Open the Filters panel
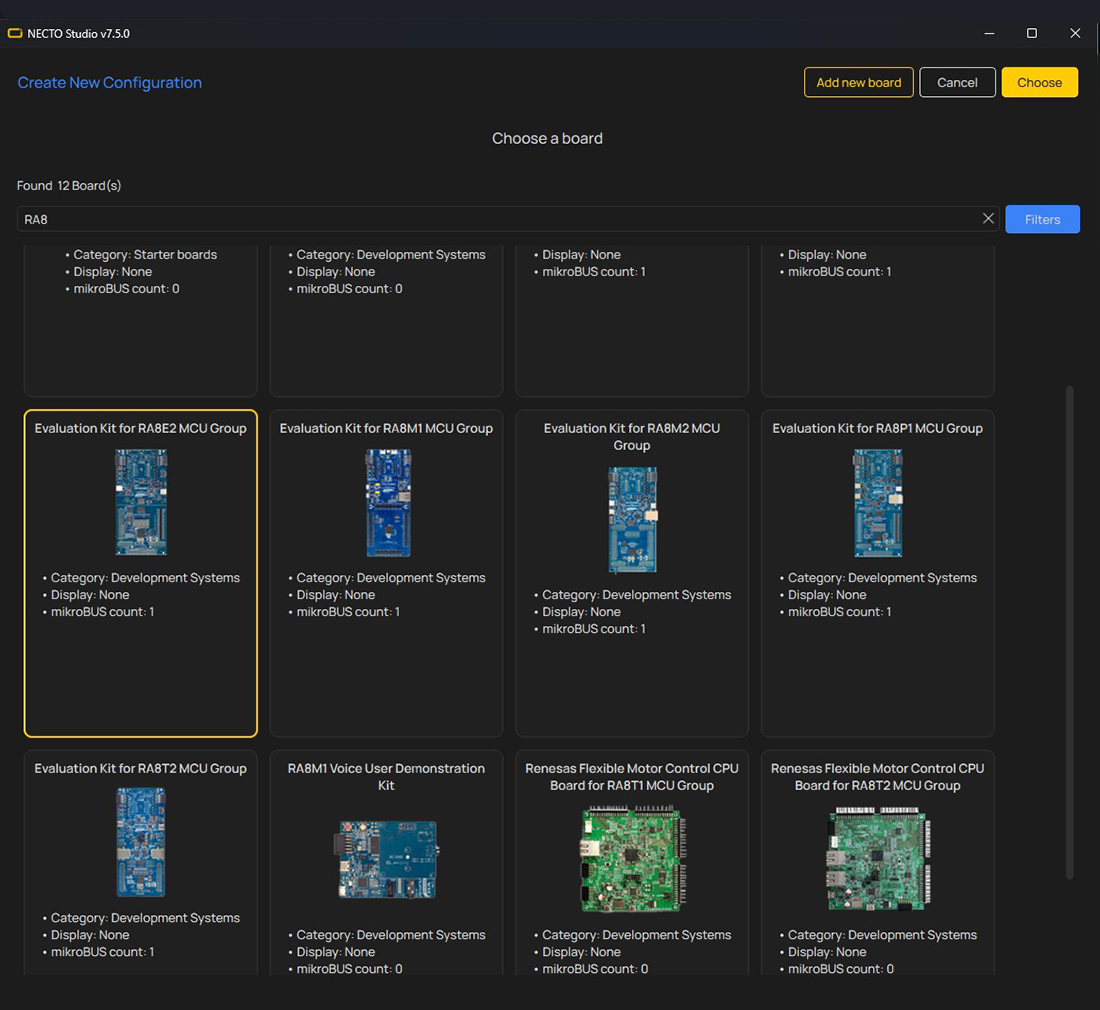 point(1042,220)
